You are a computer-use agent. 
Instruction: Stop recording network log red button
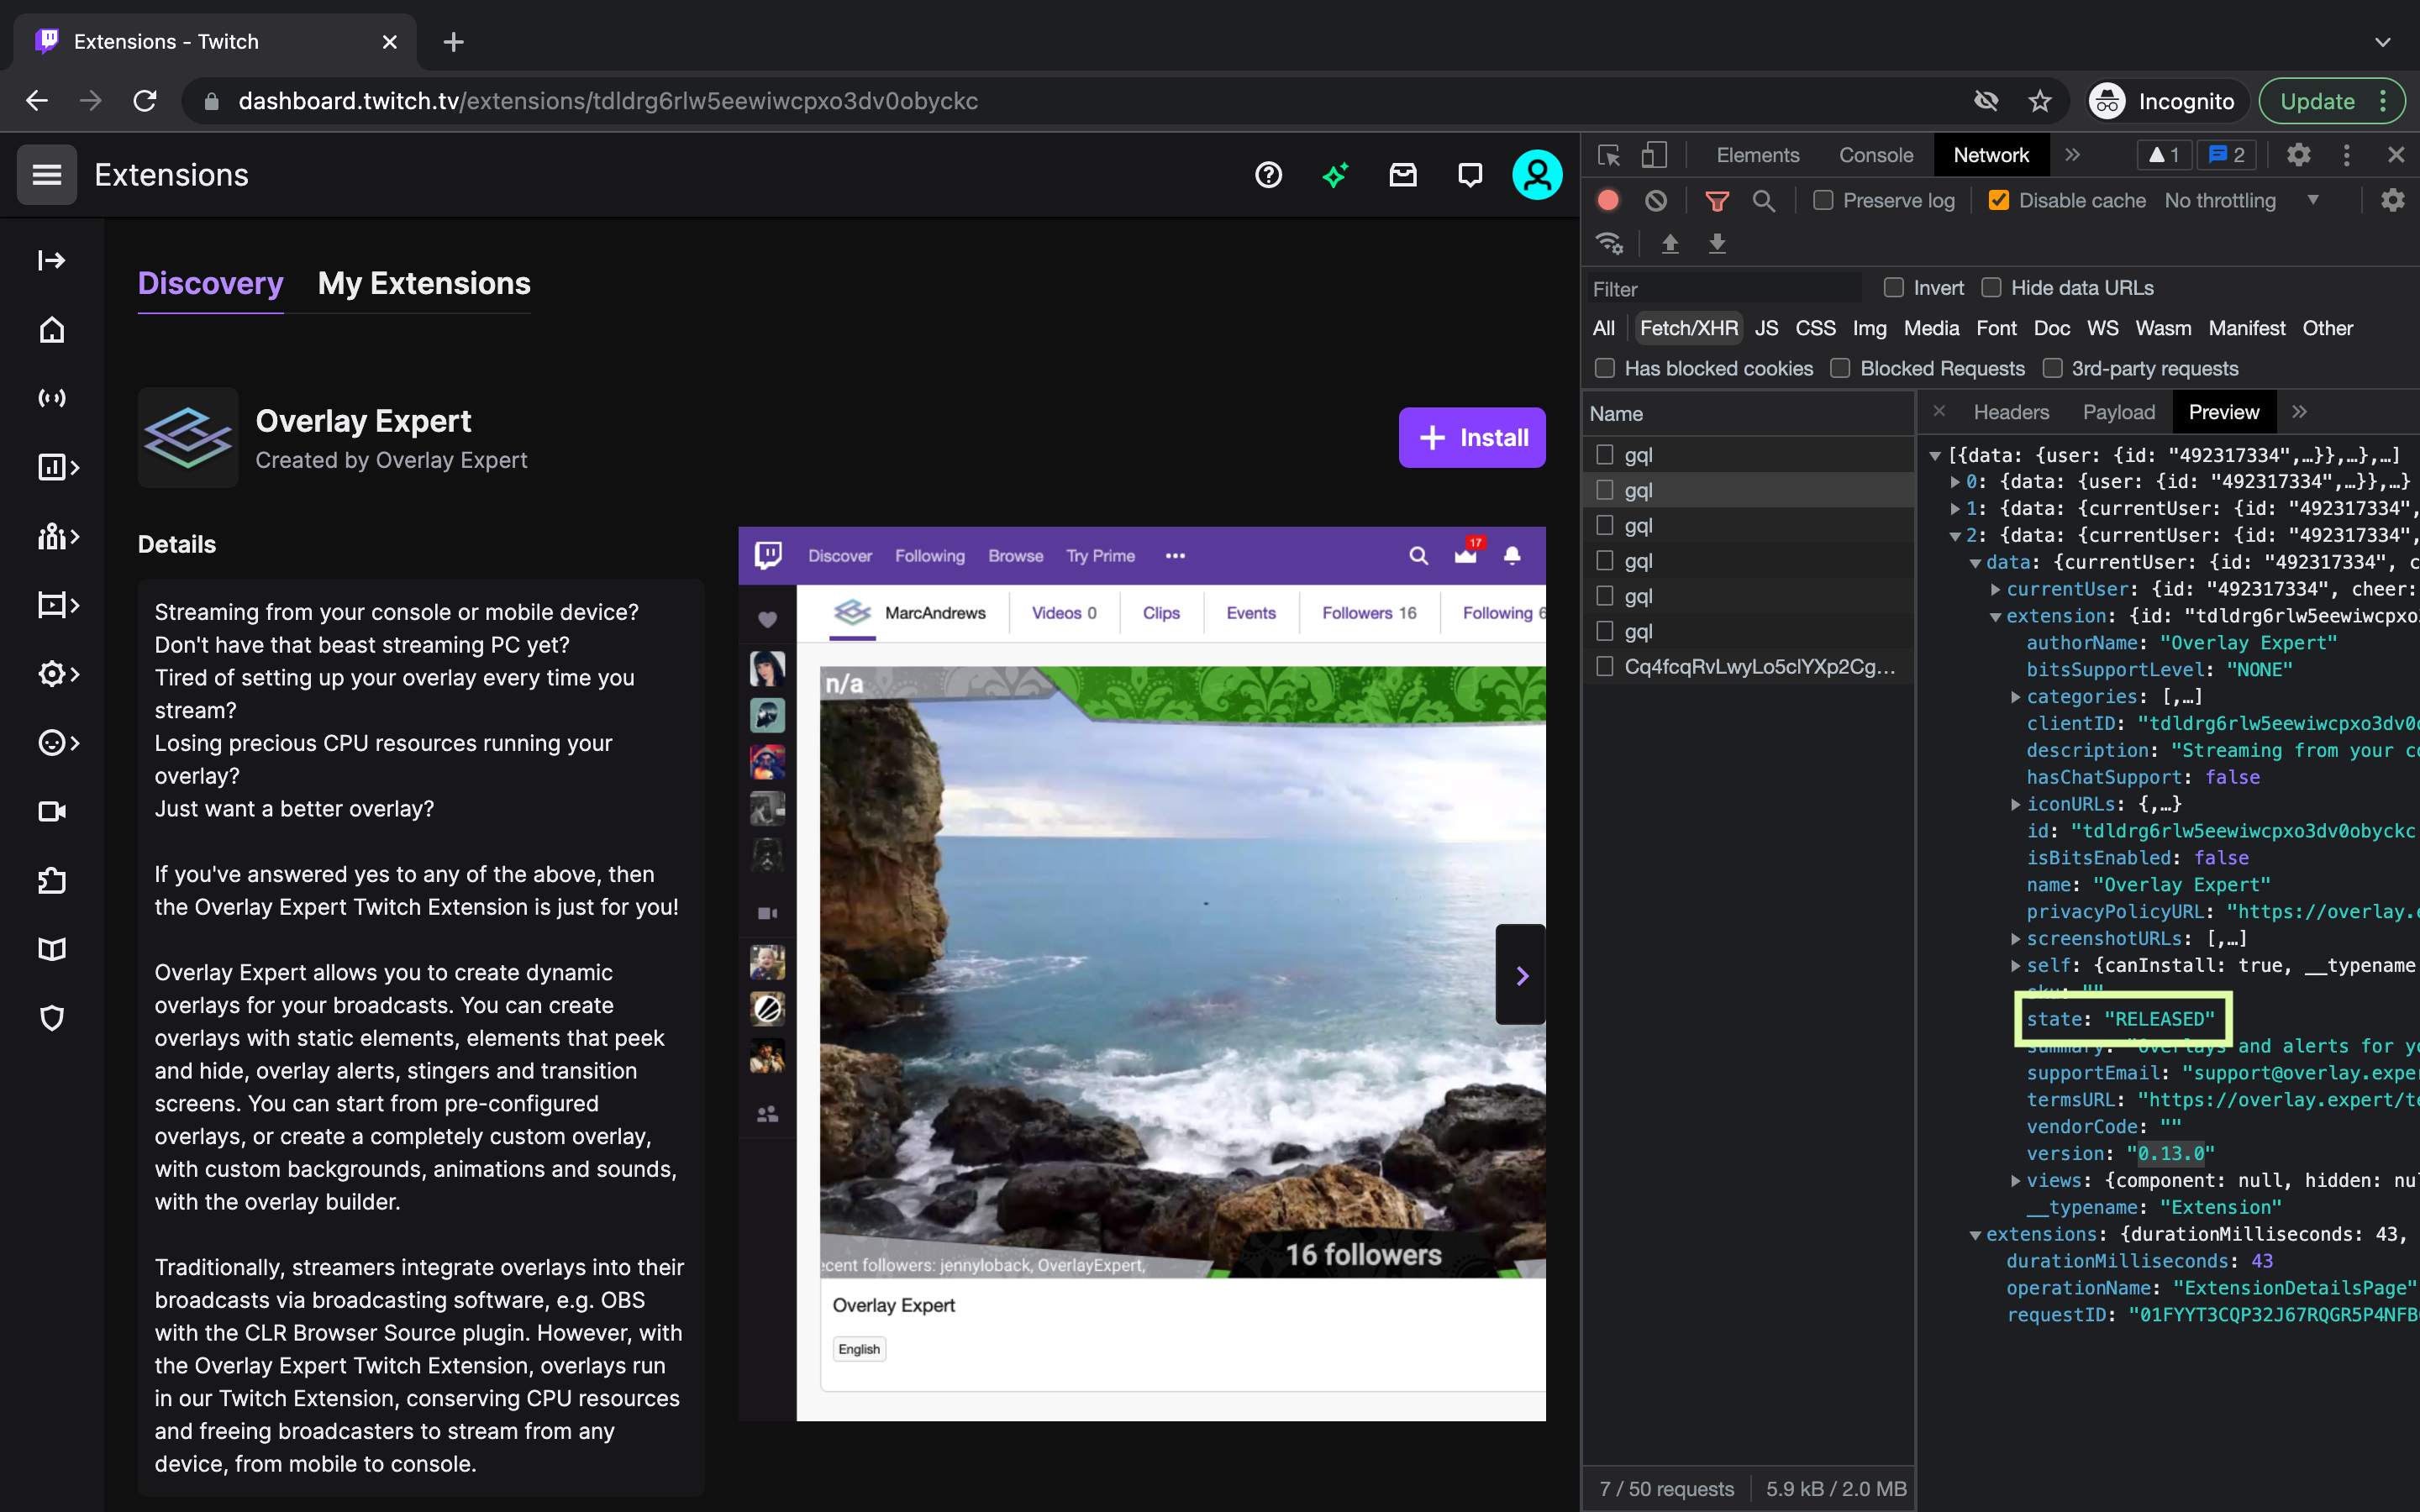point(1608,201)
